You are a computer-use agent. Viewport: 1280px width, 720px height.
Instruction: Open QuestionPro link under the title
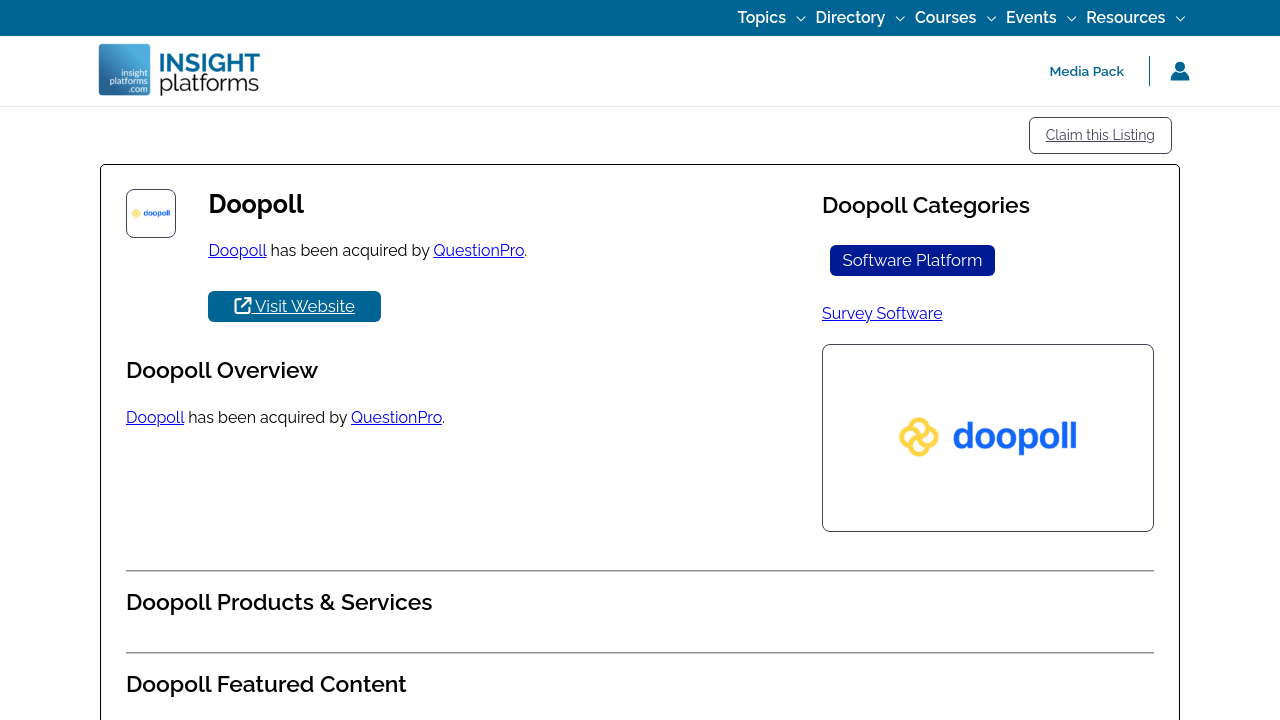click(479, 250)
